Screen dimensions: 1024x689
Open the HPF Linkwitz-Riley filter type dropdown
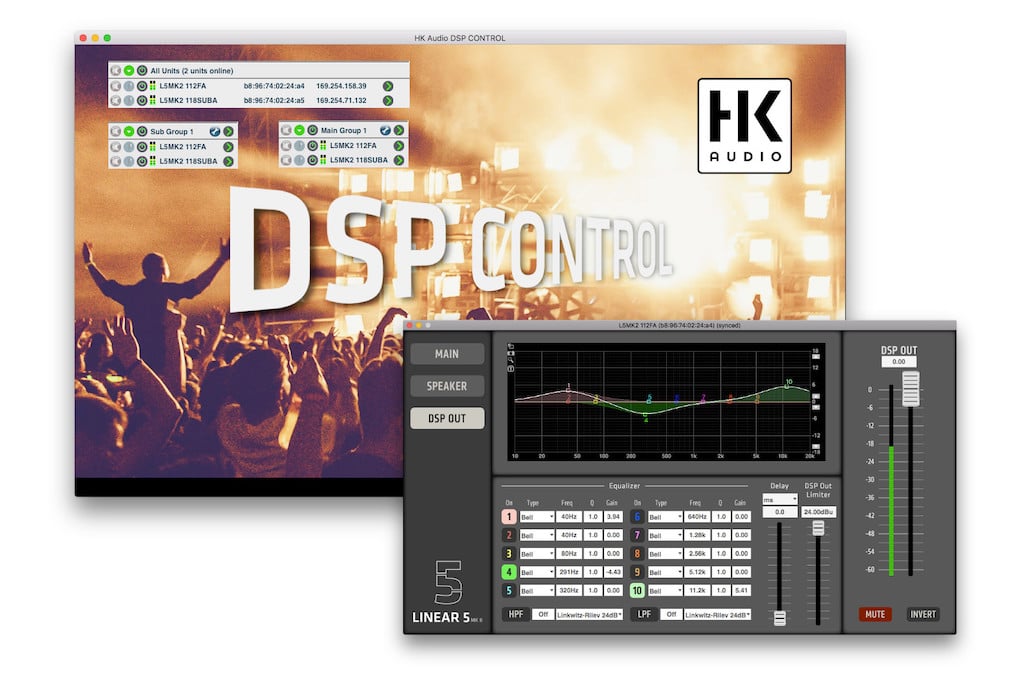589,614
